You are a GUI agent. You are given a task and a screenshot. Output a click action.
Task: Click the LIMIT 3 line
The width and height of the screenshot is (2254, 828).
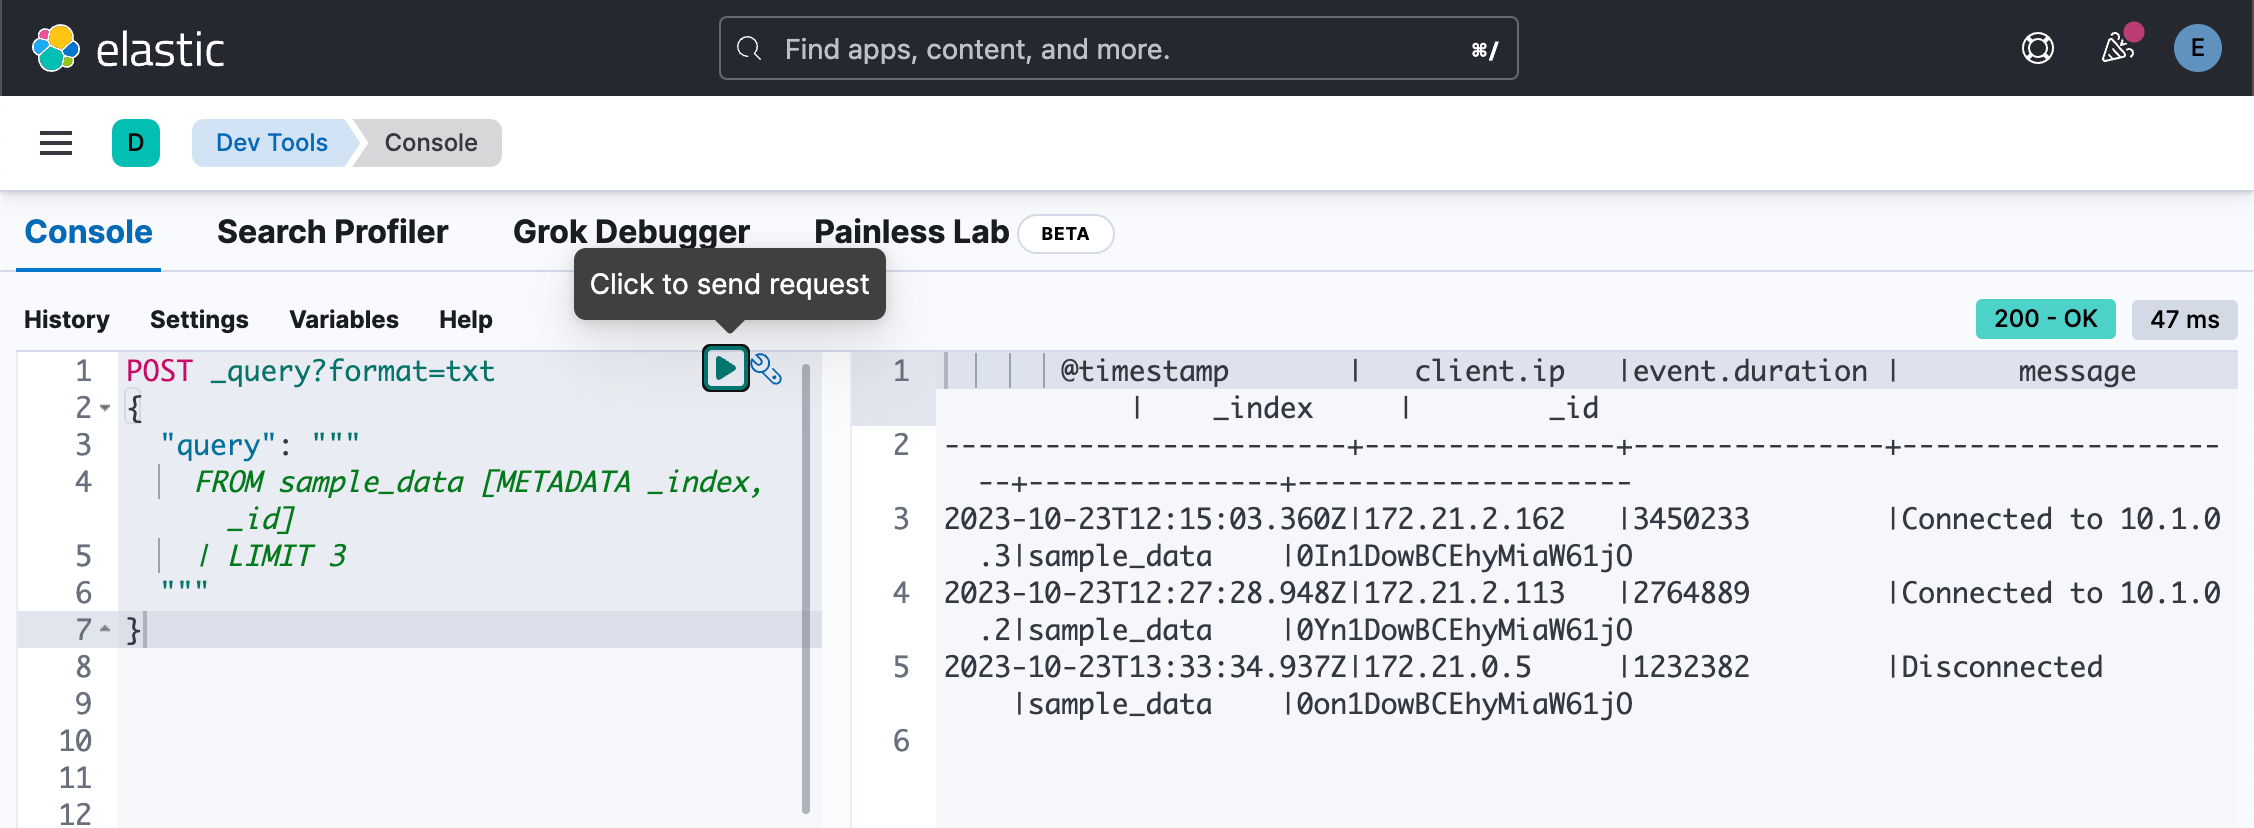click(271, 556)
